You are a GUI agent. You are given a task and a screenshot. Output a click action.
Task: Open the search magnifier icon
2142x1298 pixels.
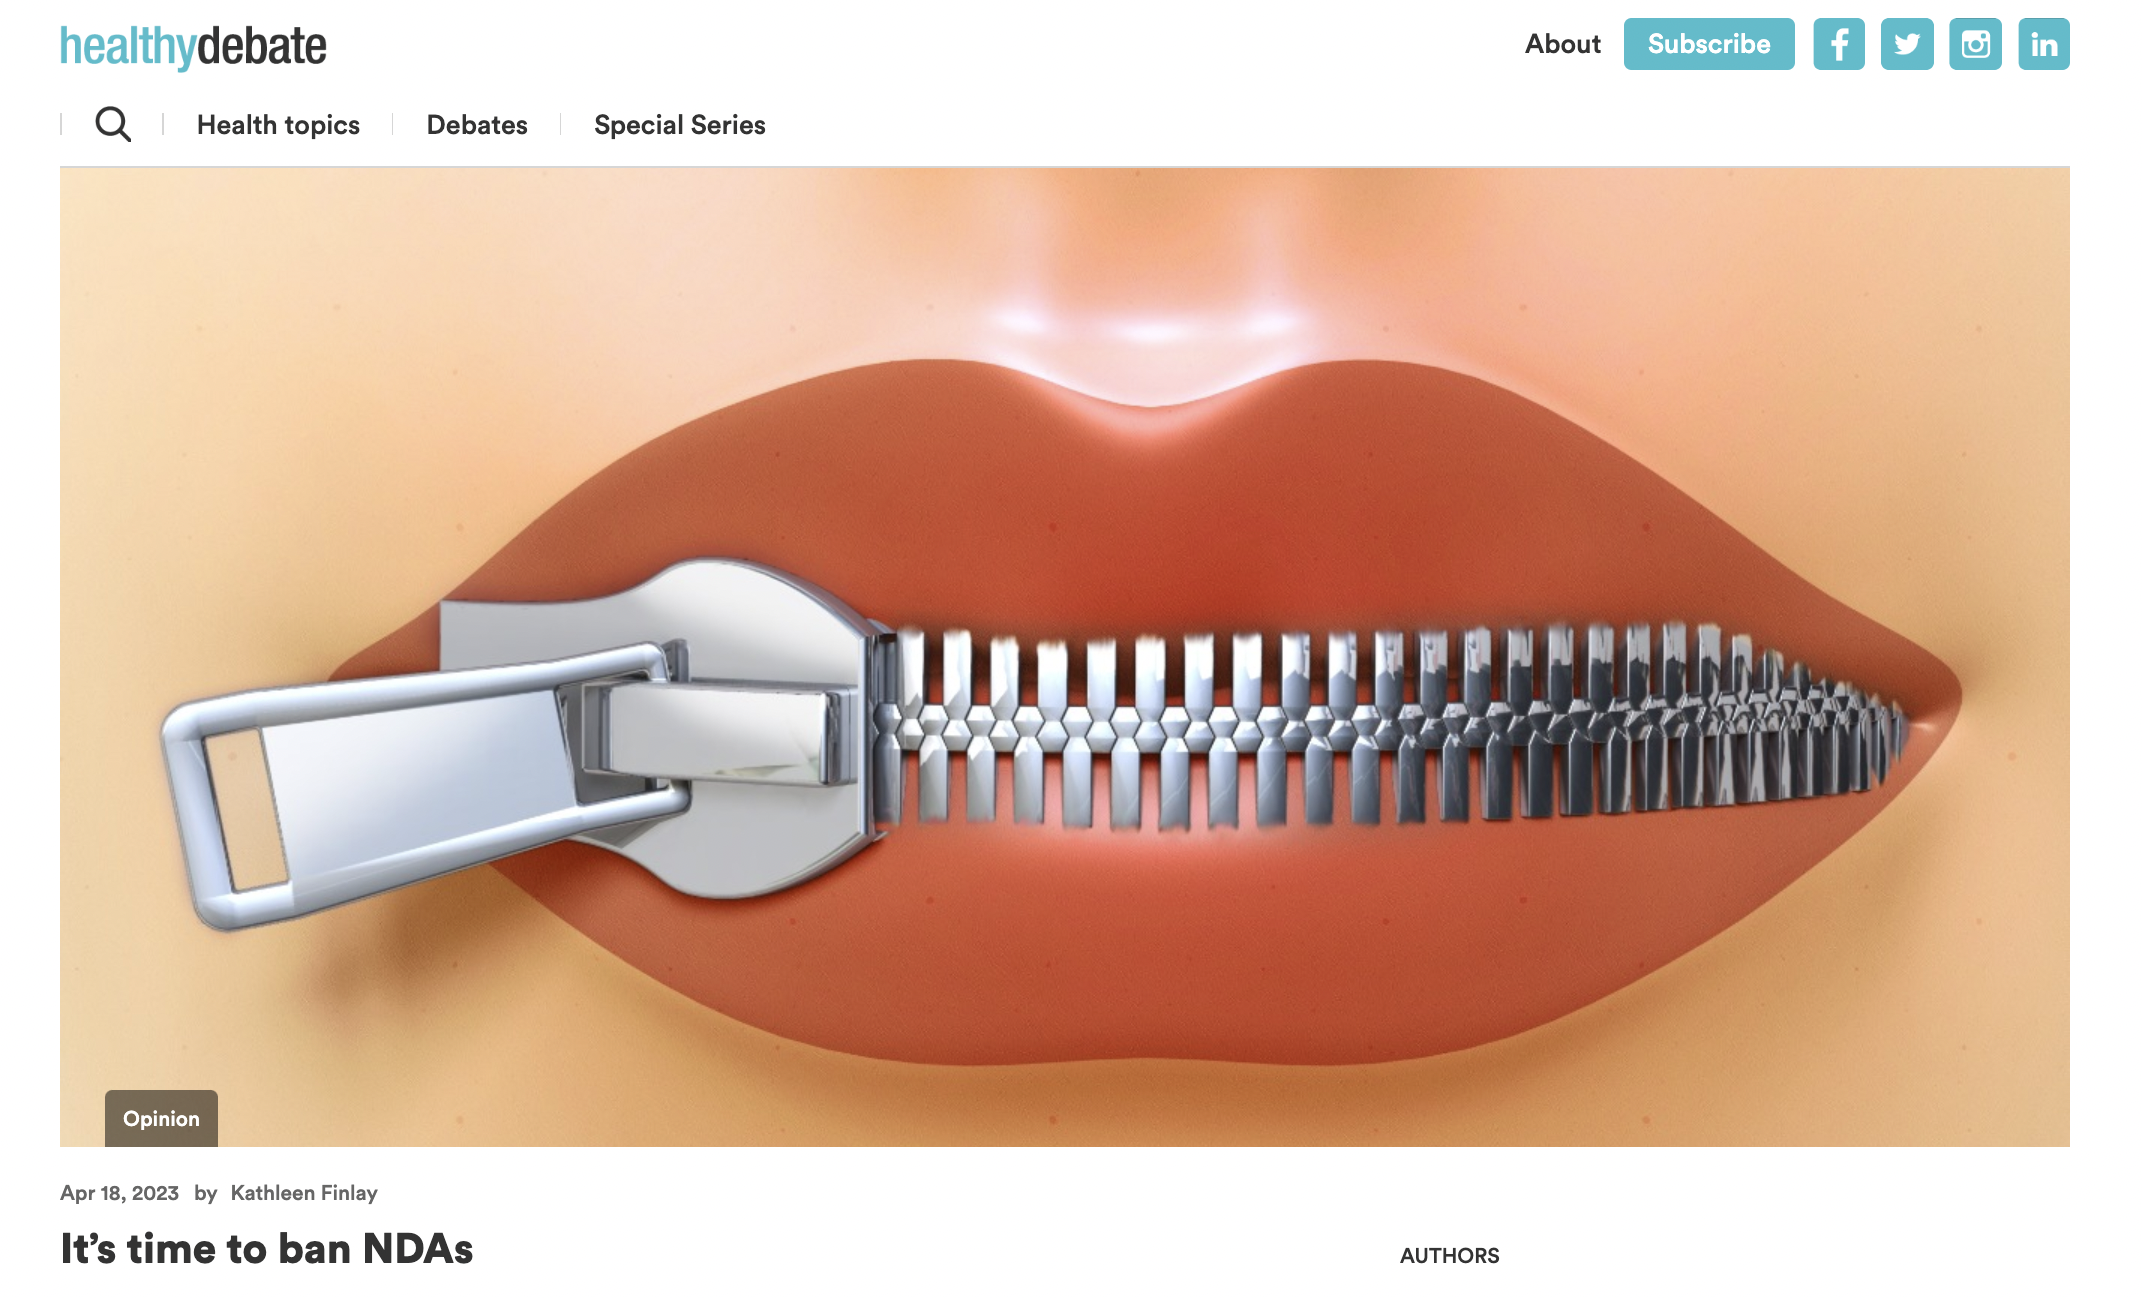point(113,125)
